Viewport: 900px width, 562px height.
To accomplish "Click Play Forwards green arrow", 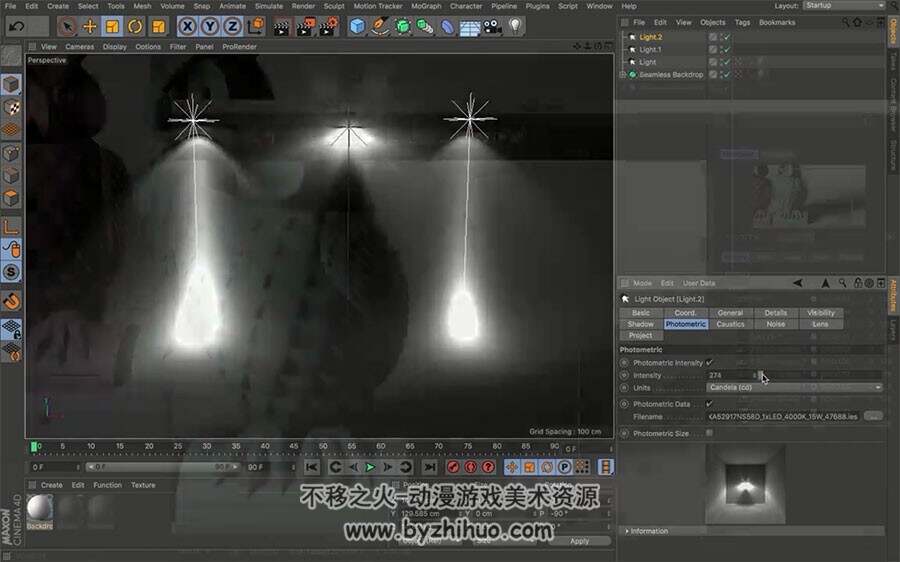I will coord(370,467).
